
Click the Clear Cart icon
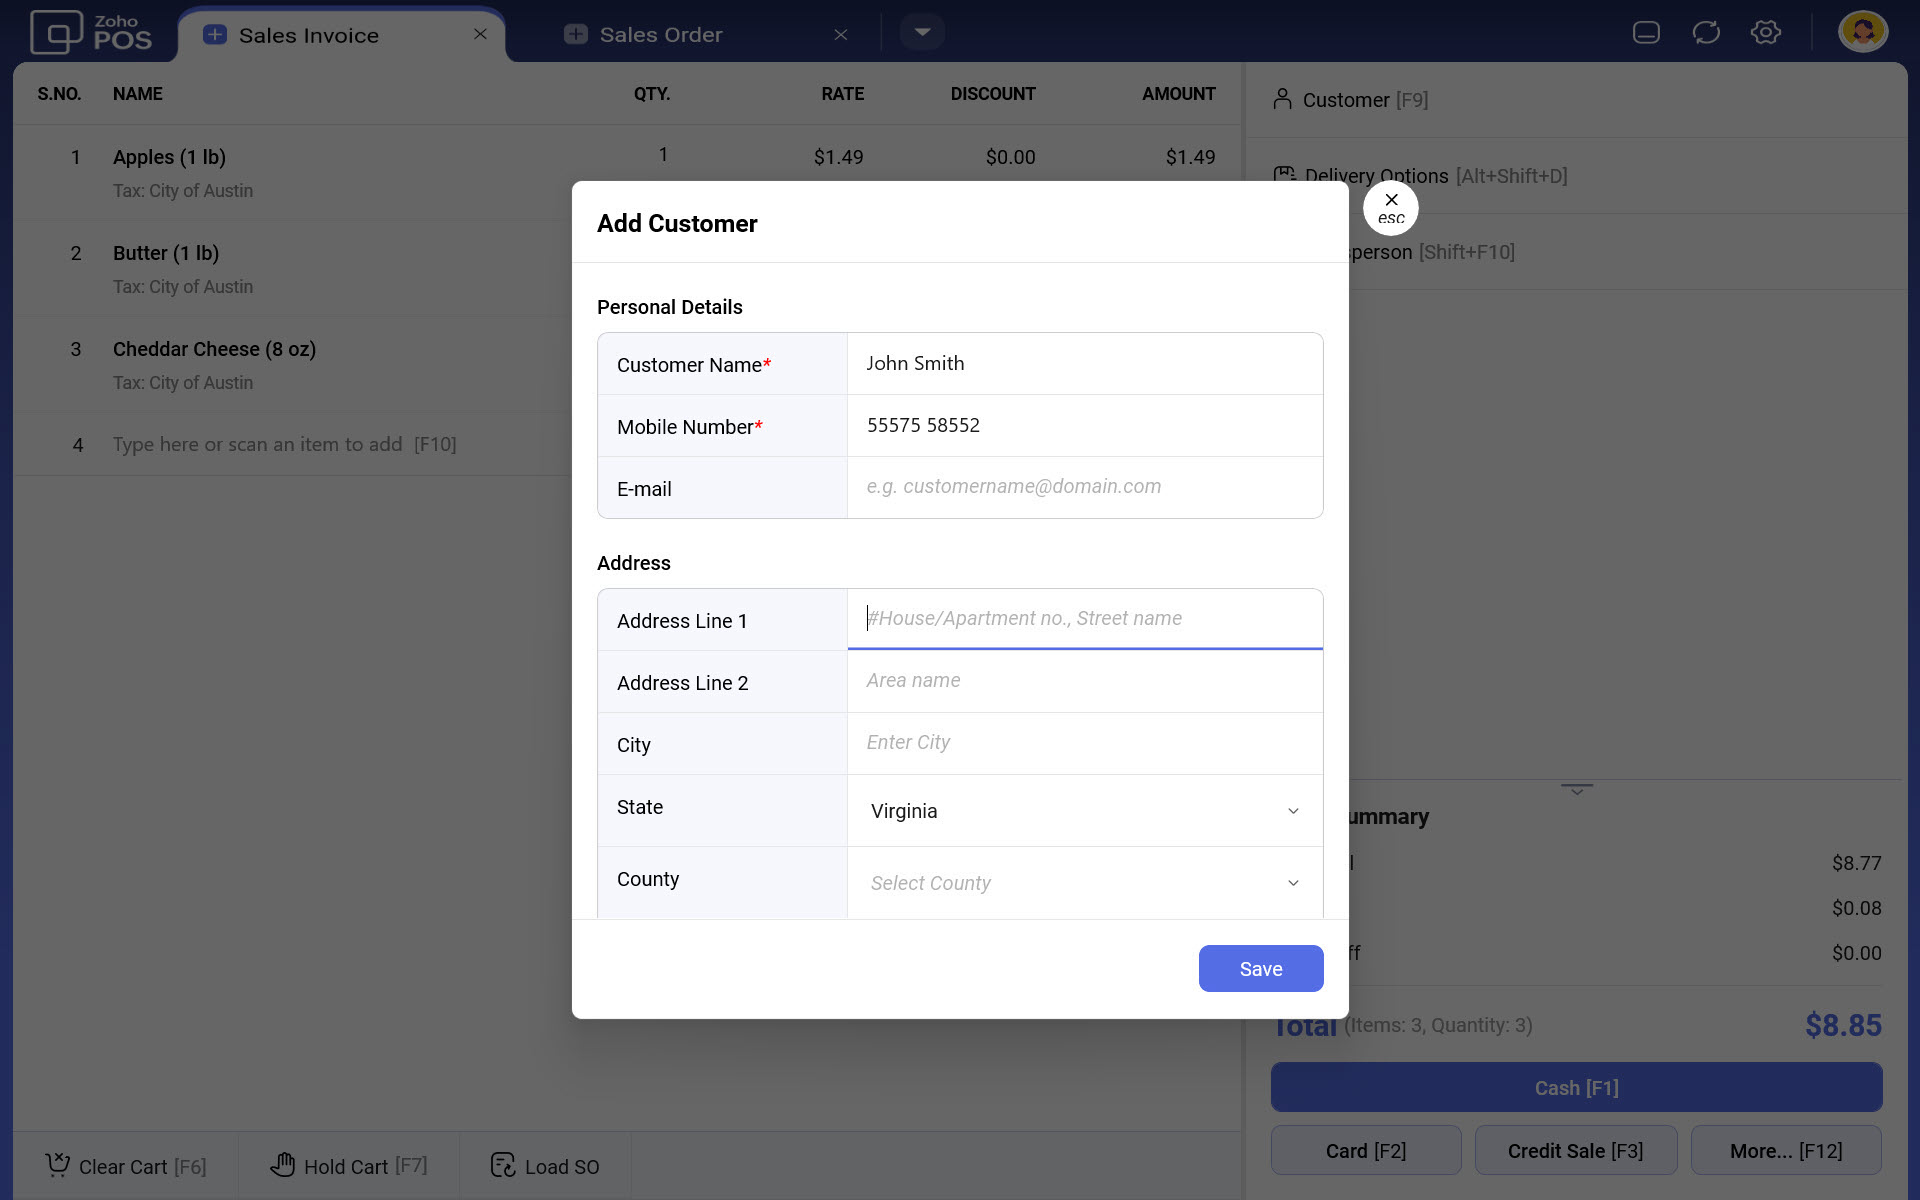58,1165
